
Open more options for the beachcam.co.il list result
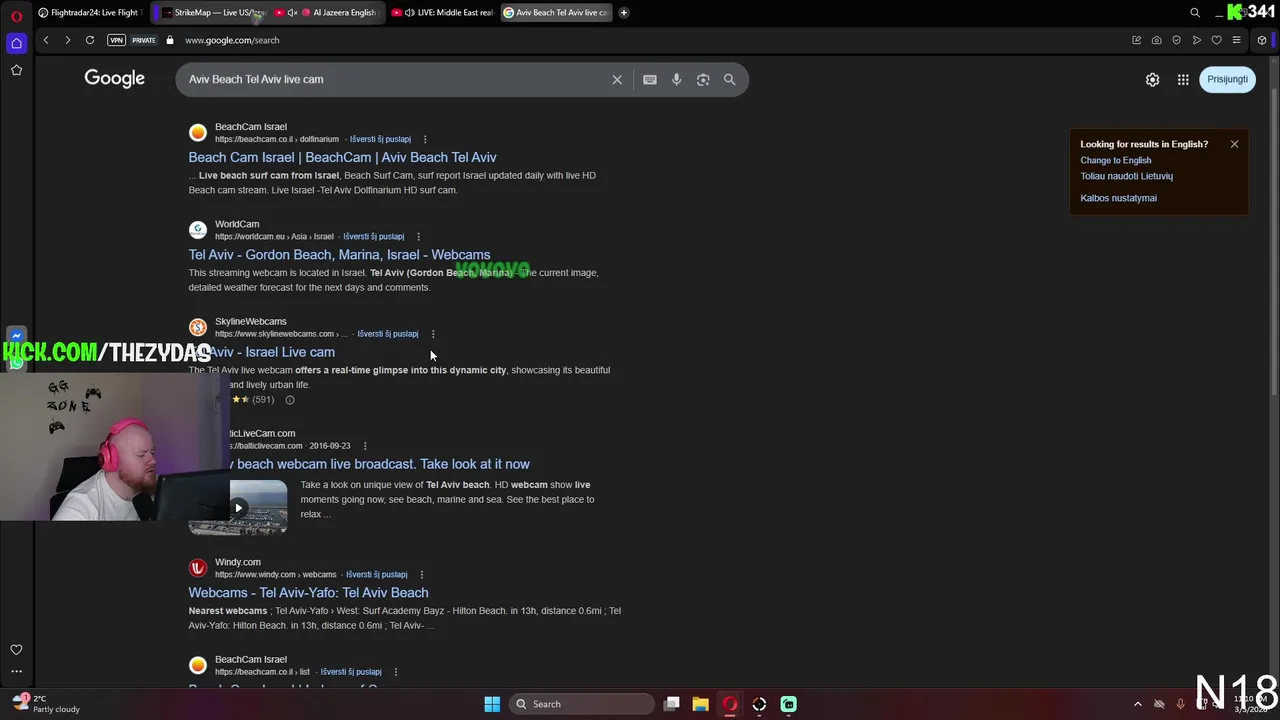(396, 672)
